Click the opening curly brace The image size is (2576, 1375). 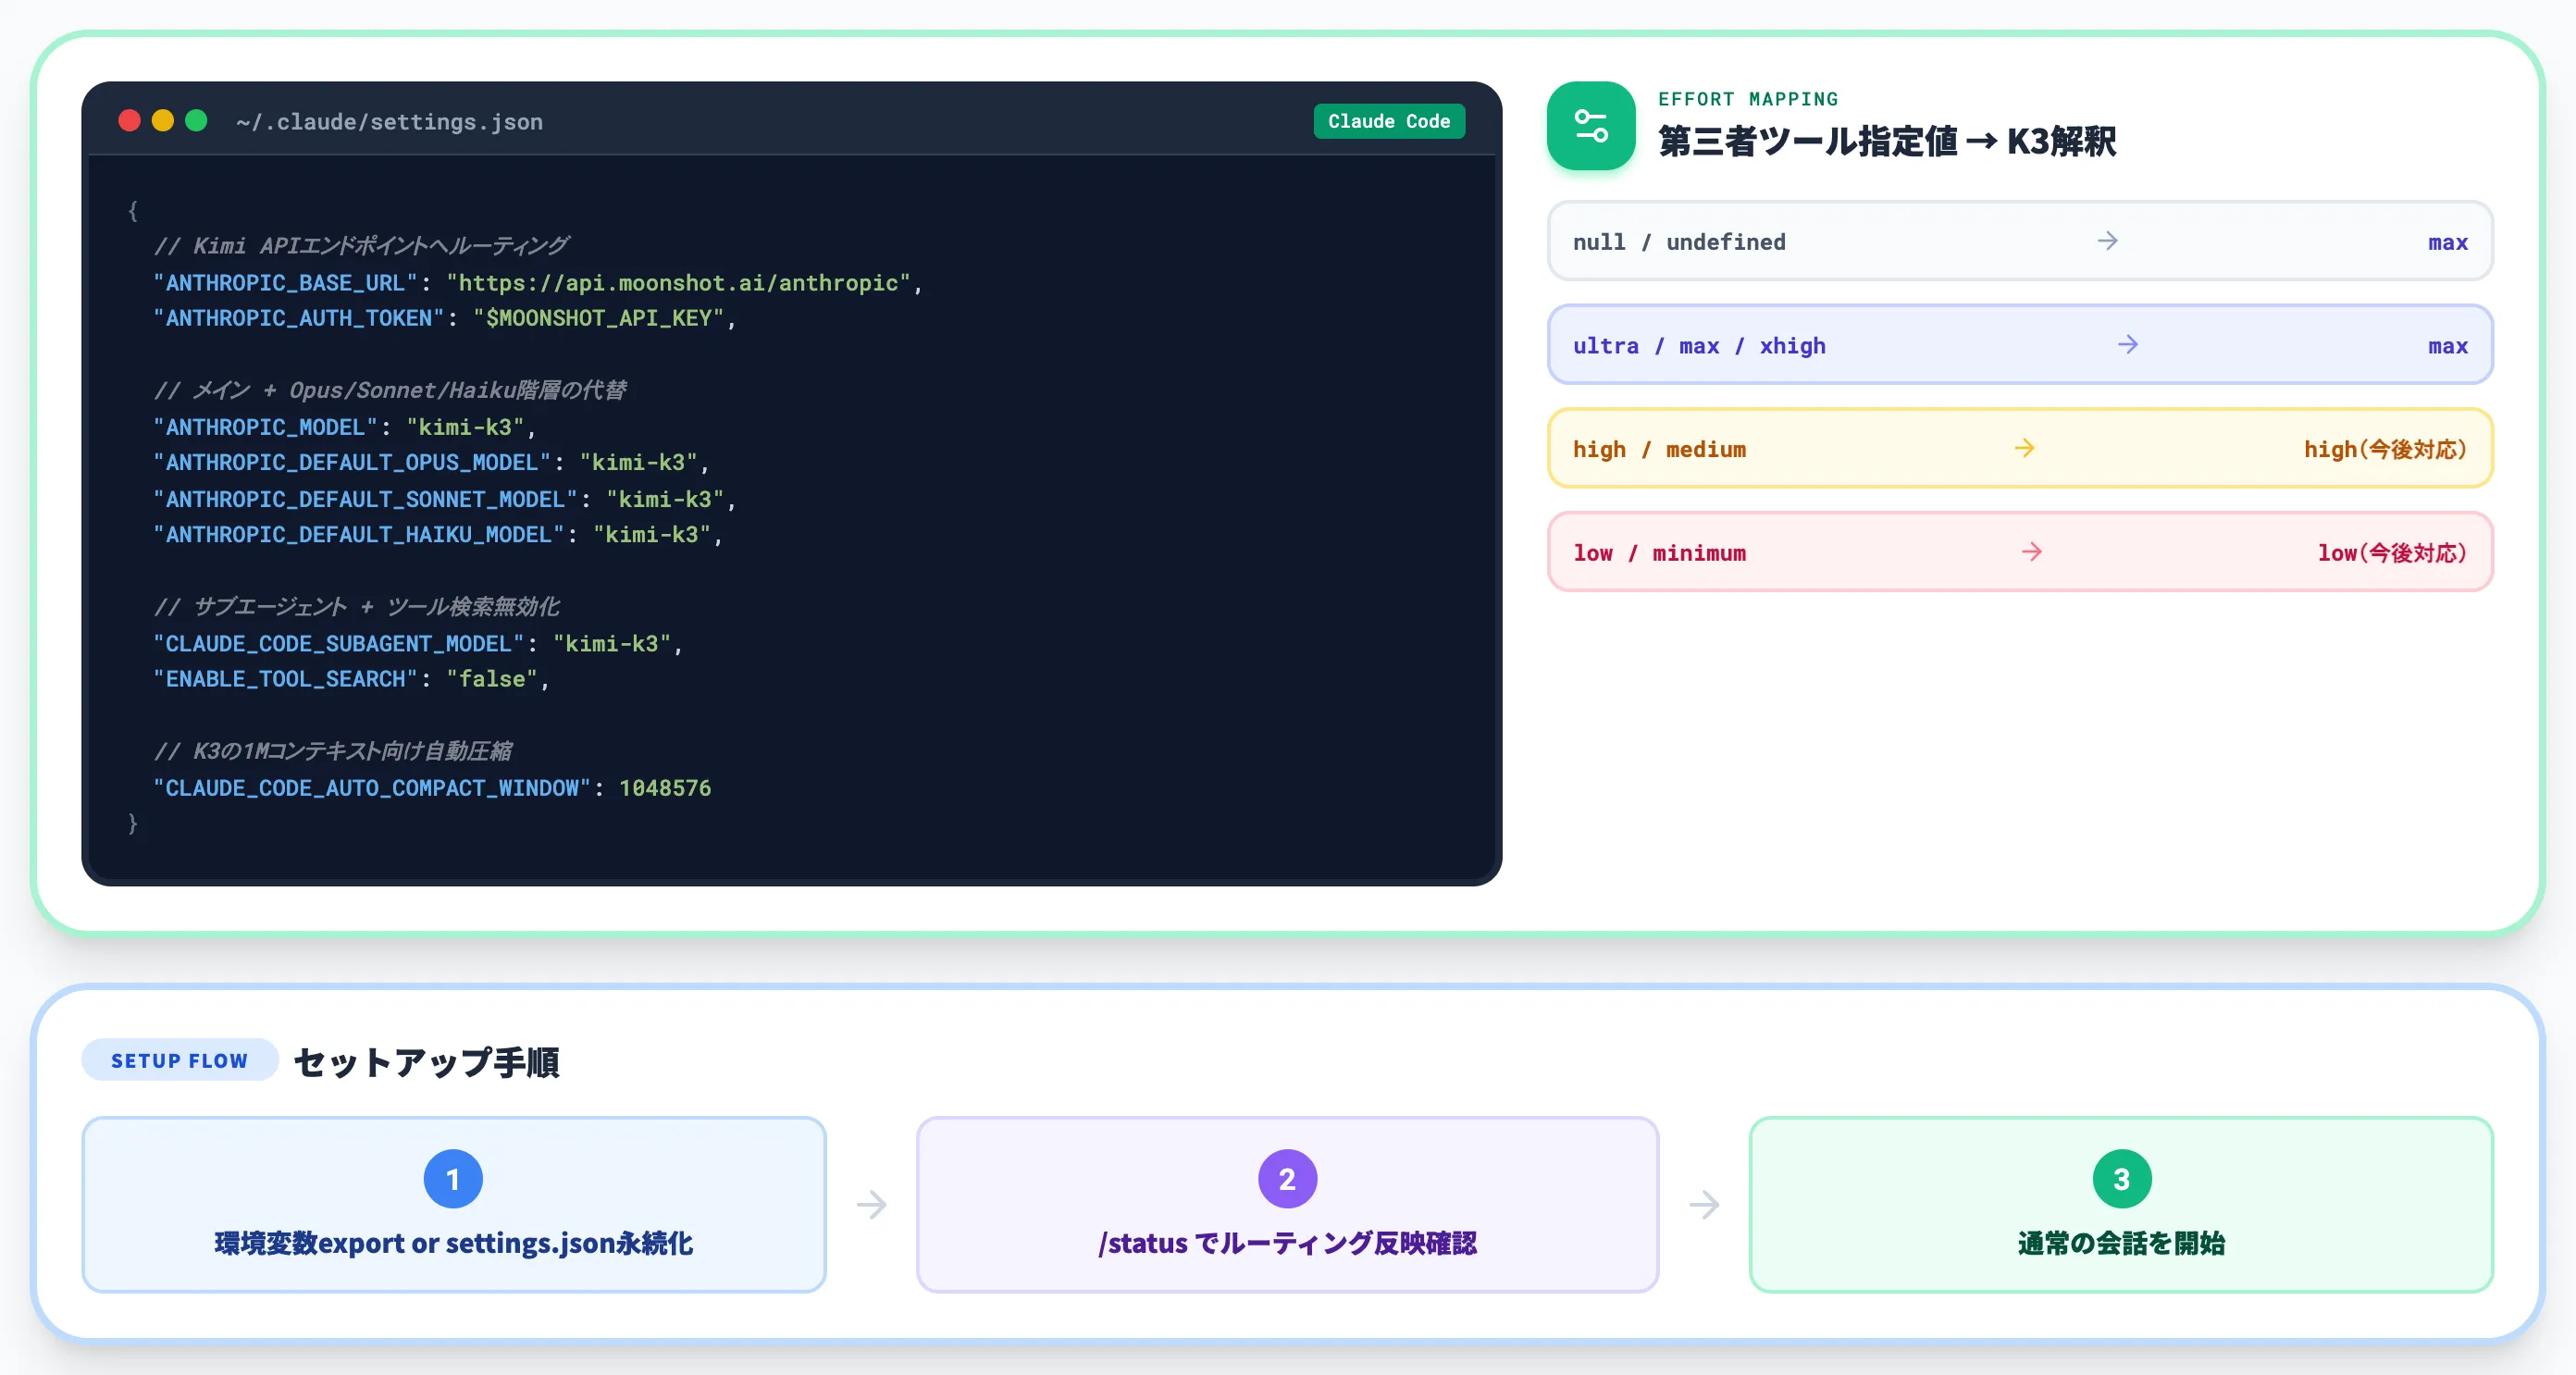point(133,211)
